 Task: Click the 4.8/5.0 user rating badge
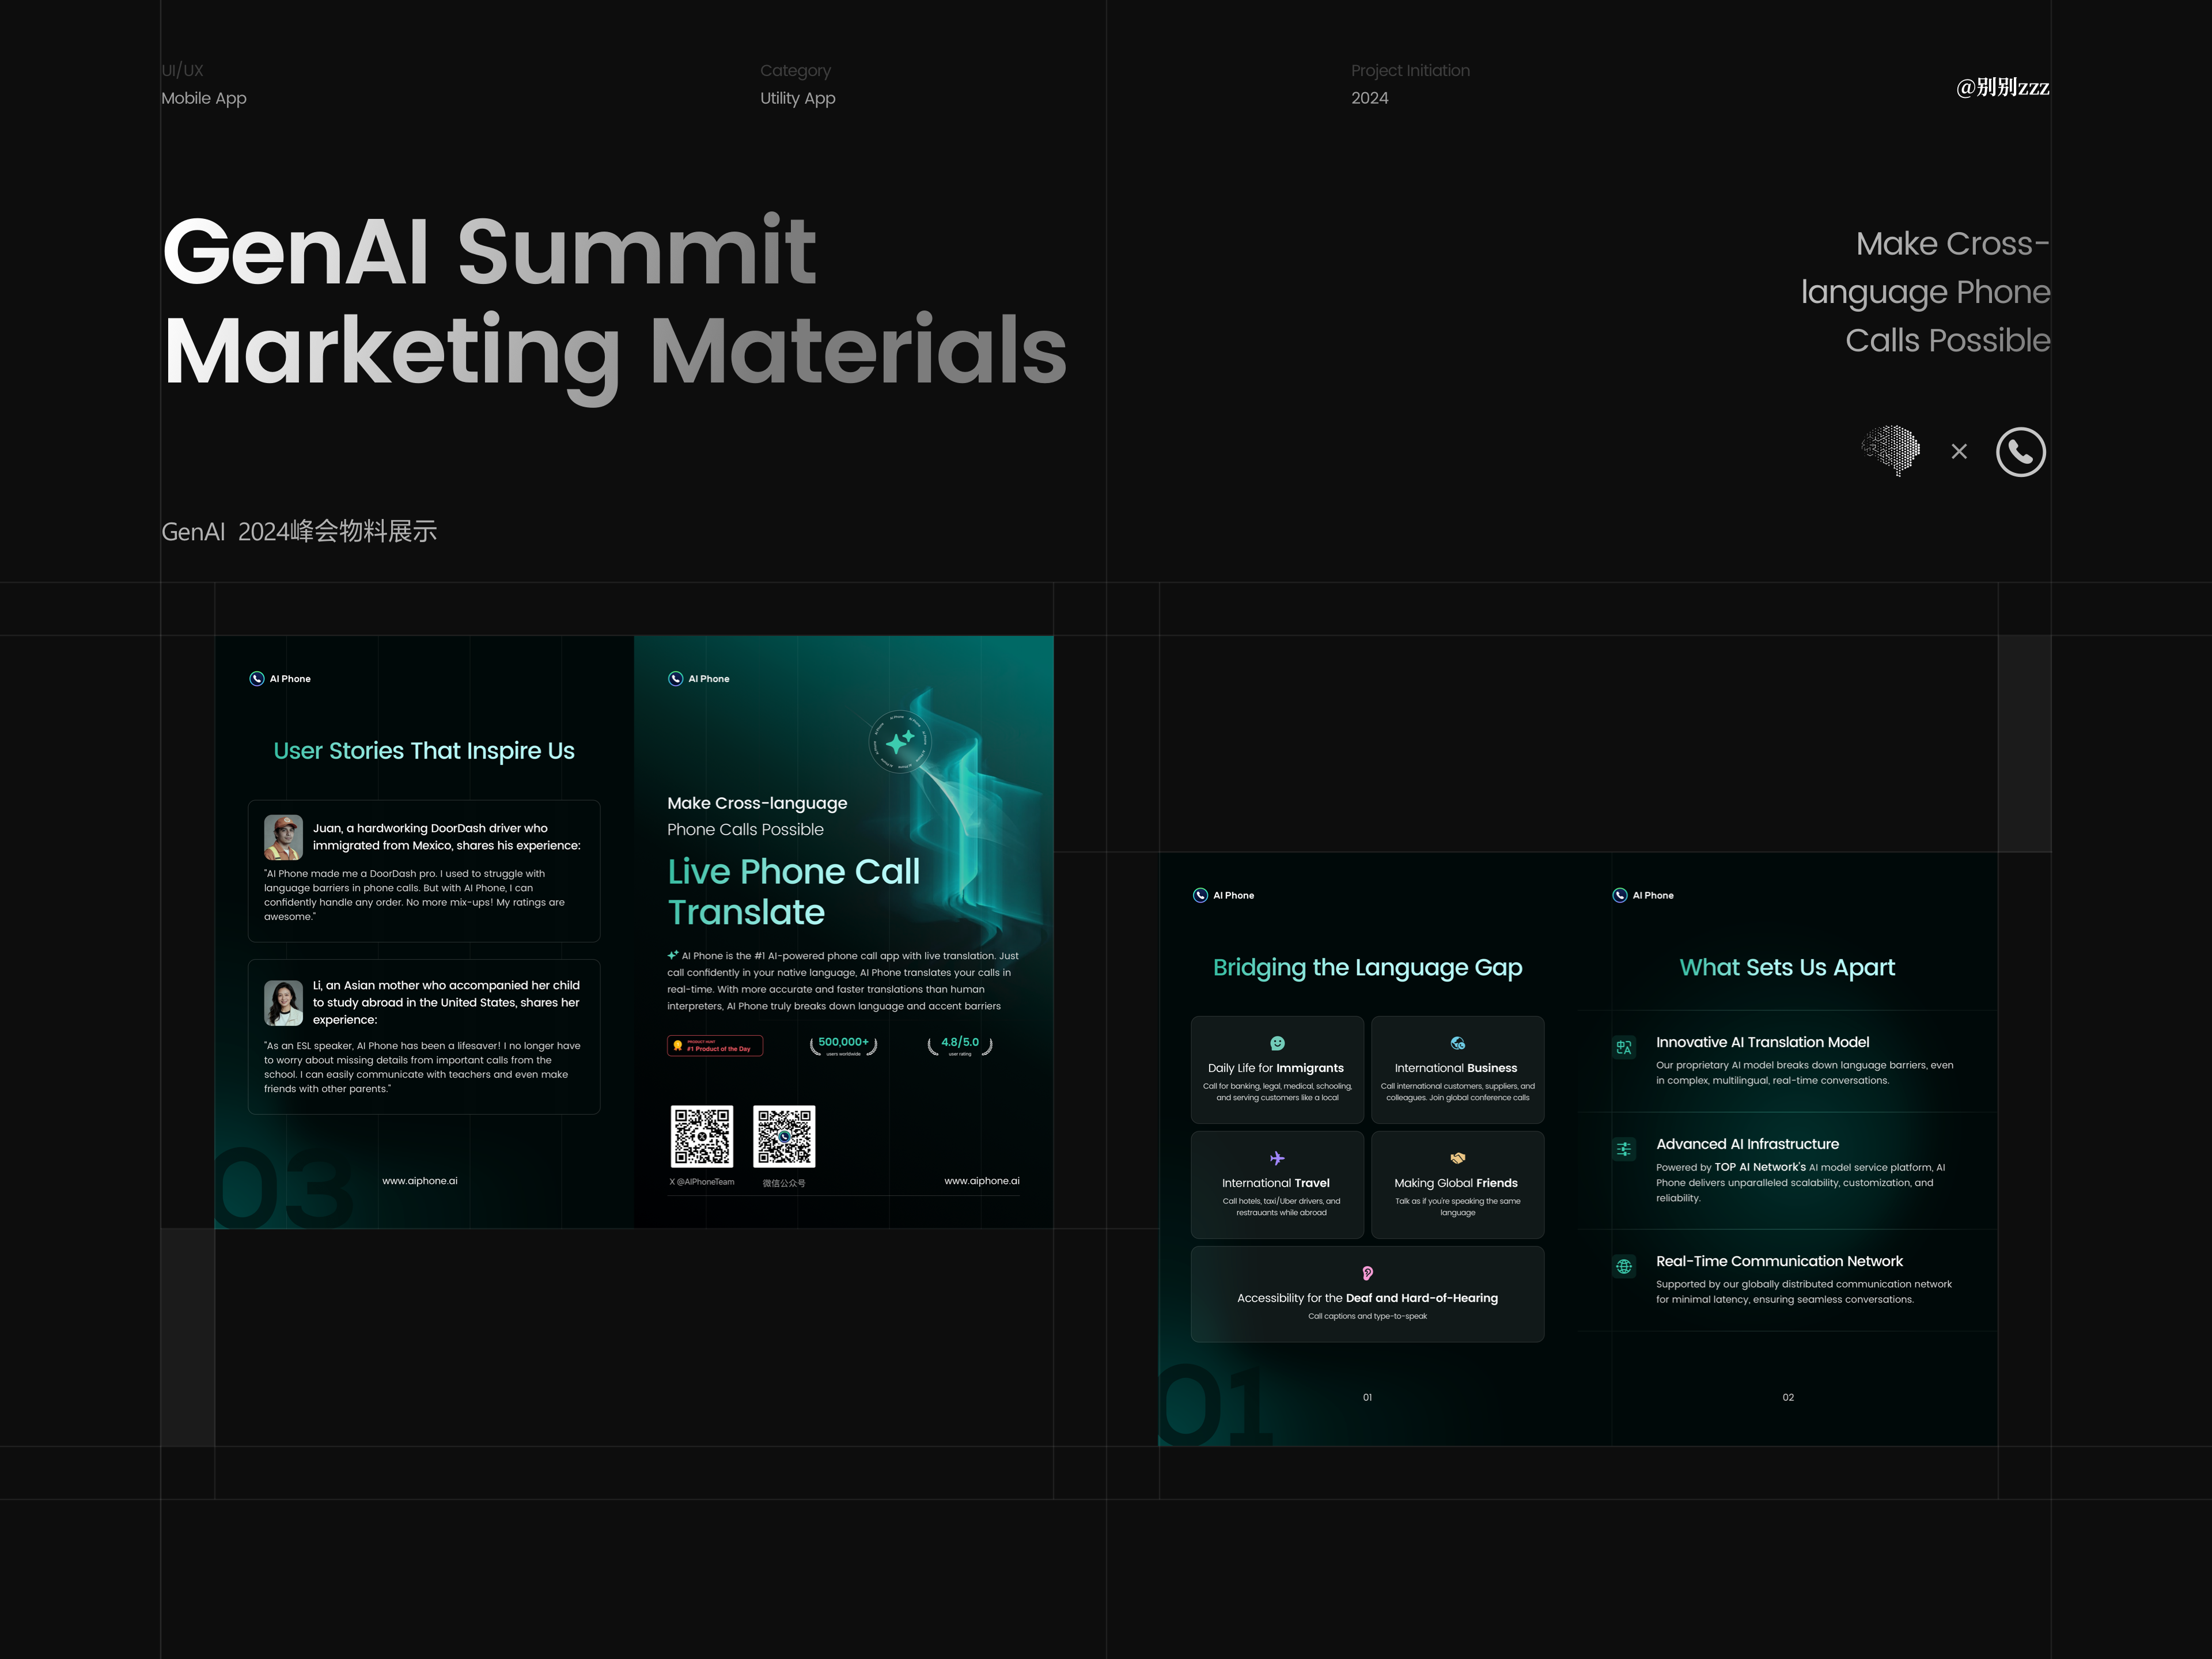[960, 1046]
